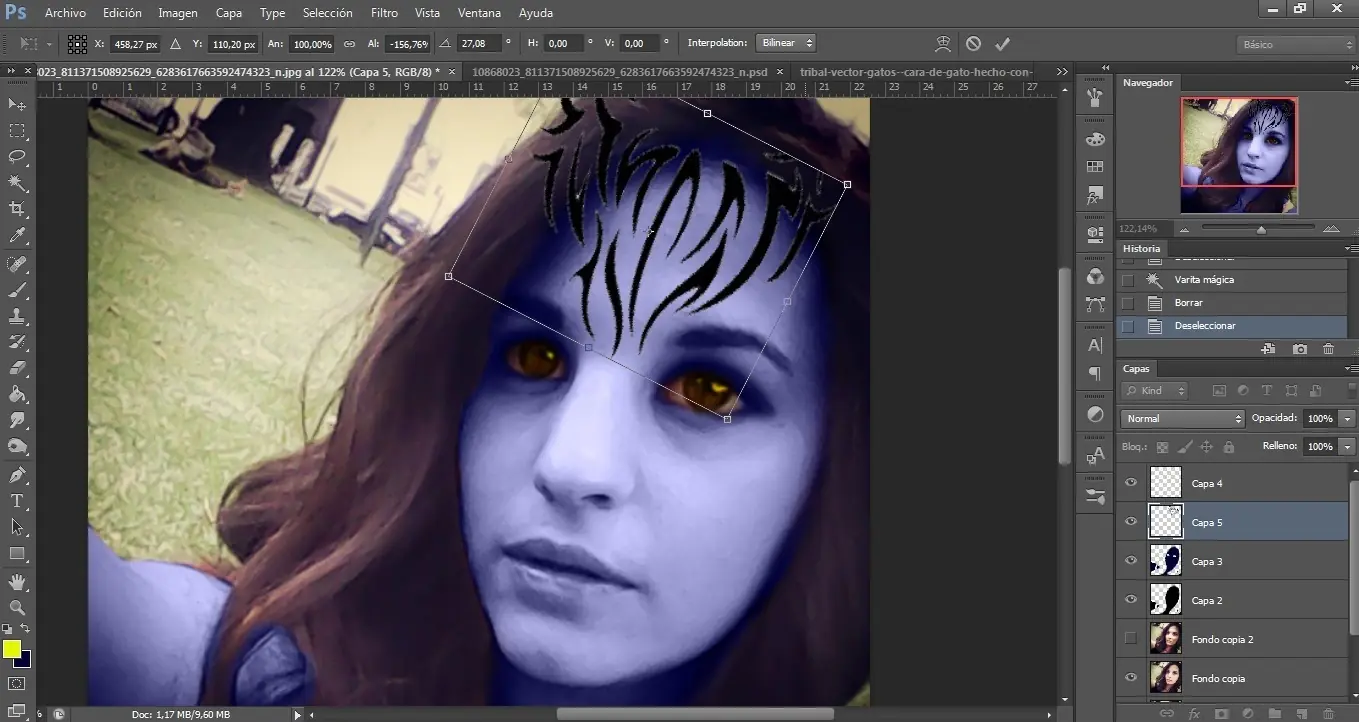Select the Rectangle shape tool

coord(17,553)
